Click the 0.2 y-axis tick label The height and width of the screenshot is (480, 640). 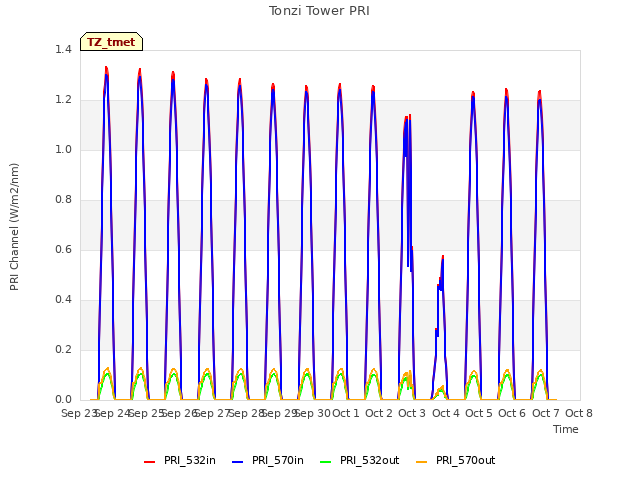tap(63, 349)
